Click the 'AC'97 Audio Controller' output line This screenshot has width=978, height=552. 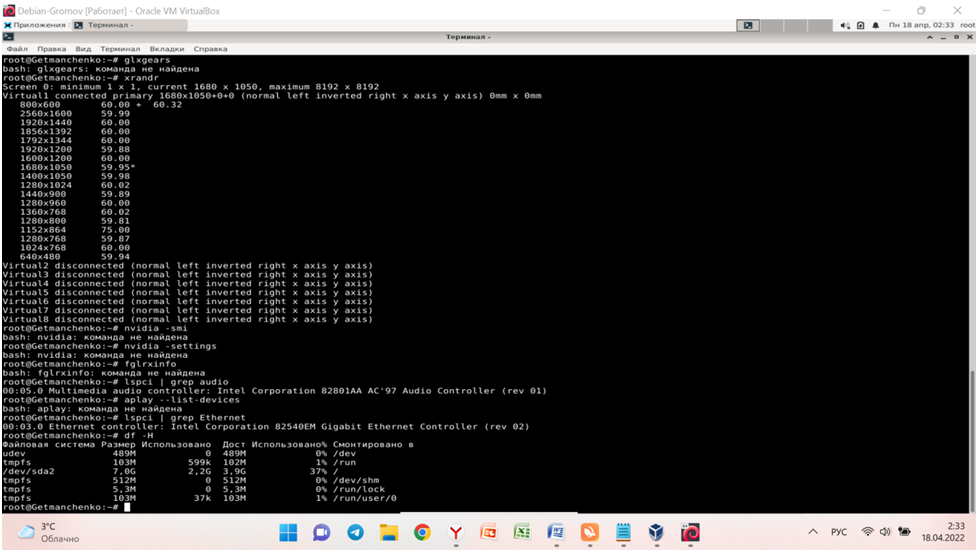pos(274,391)
